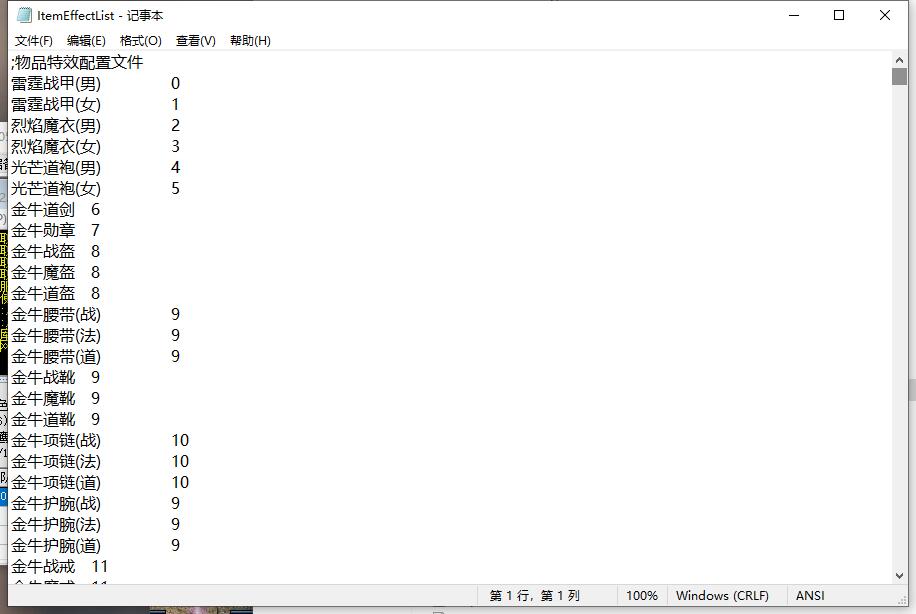The height and width of the screenshot is (614, 916).
Task: Minimize the ItemEffectList Notepad window
Action: [793, 15]
